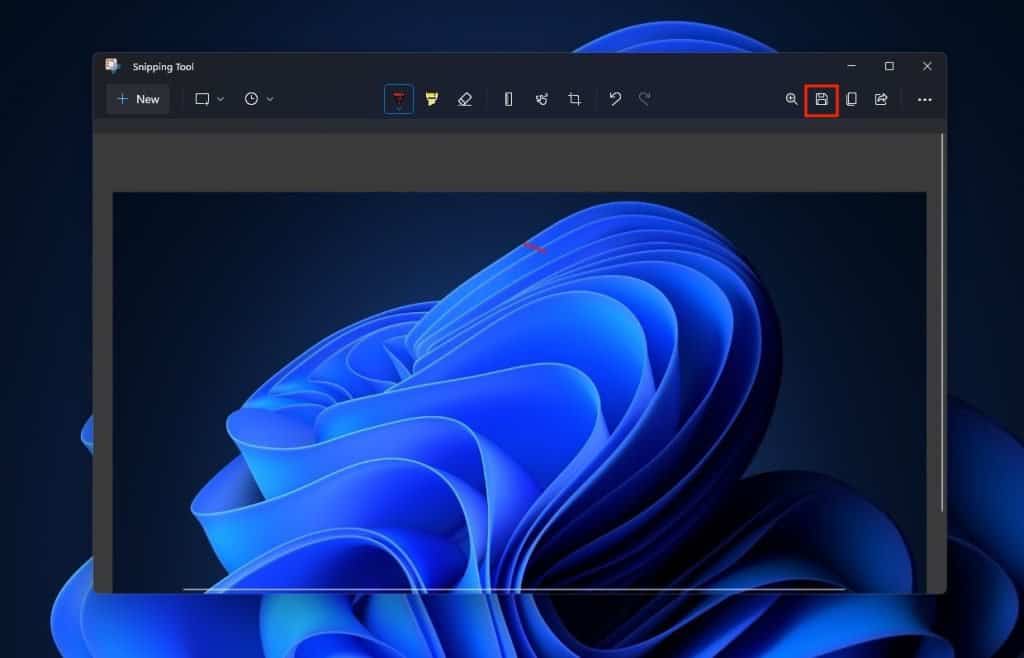The width and height of the screenshot is (1024, 658).
Task: Start a New snip
Action: (137, 99)
